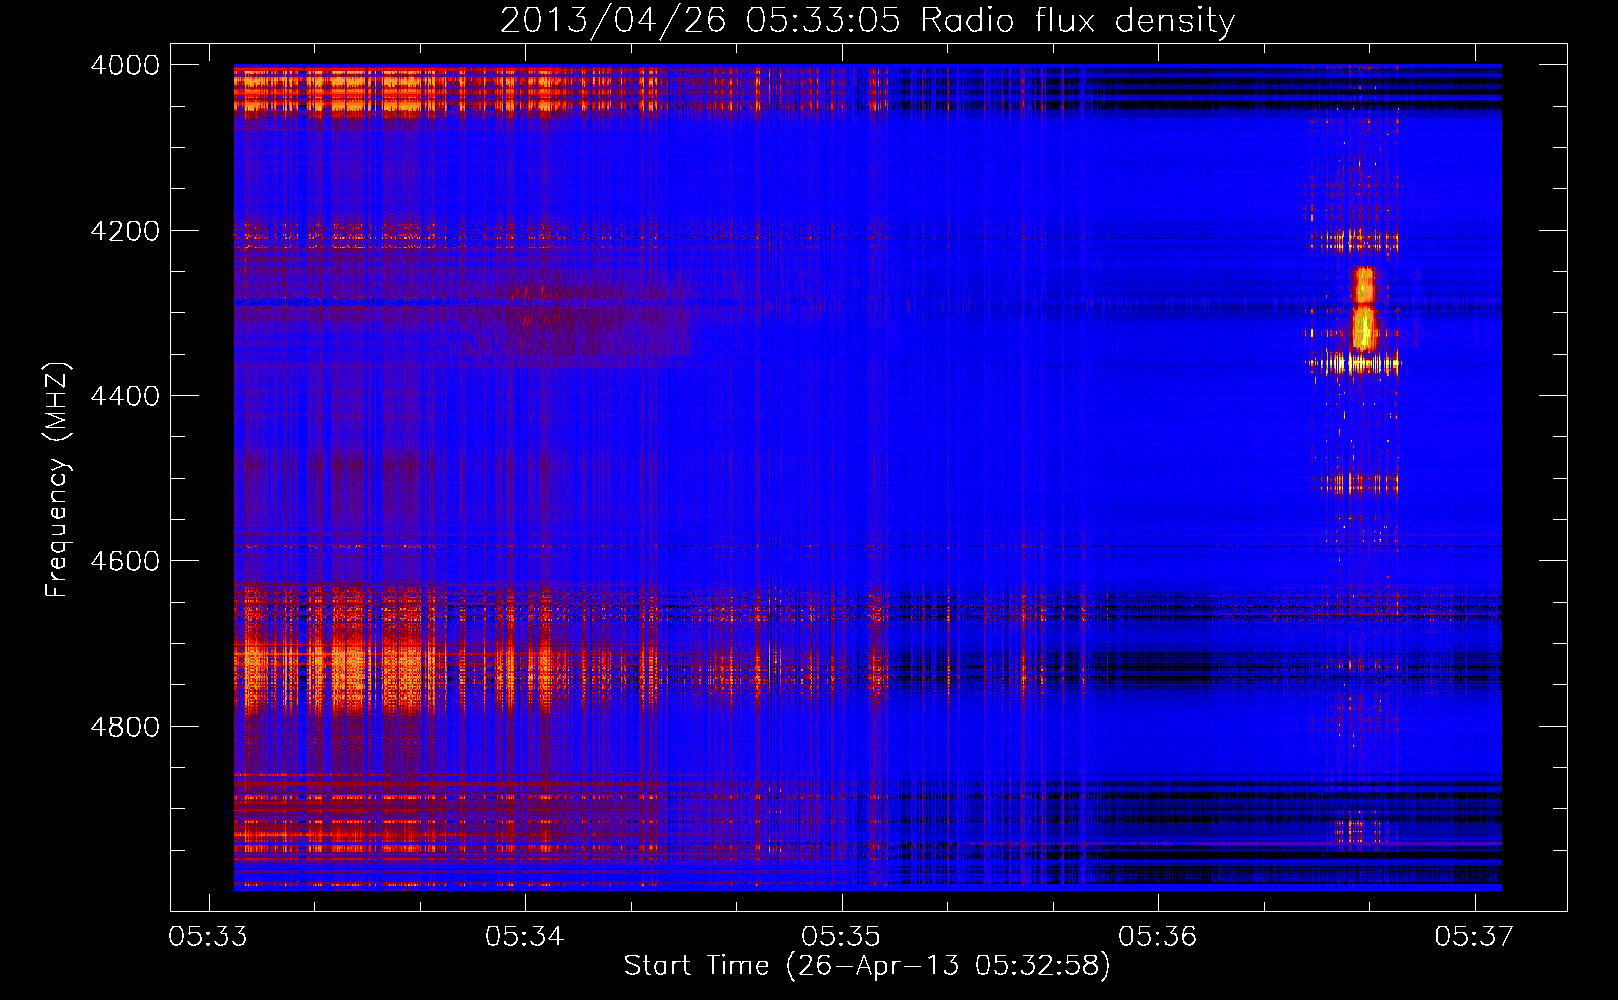
Task: Select the 4800 frequency axis label
Action: tap(125, 727)
